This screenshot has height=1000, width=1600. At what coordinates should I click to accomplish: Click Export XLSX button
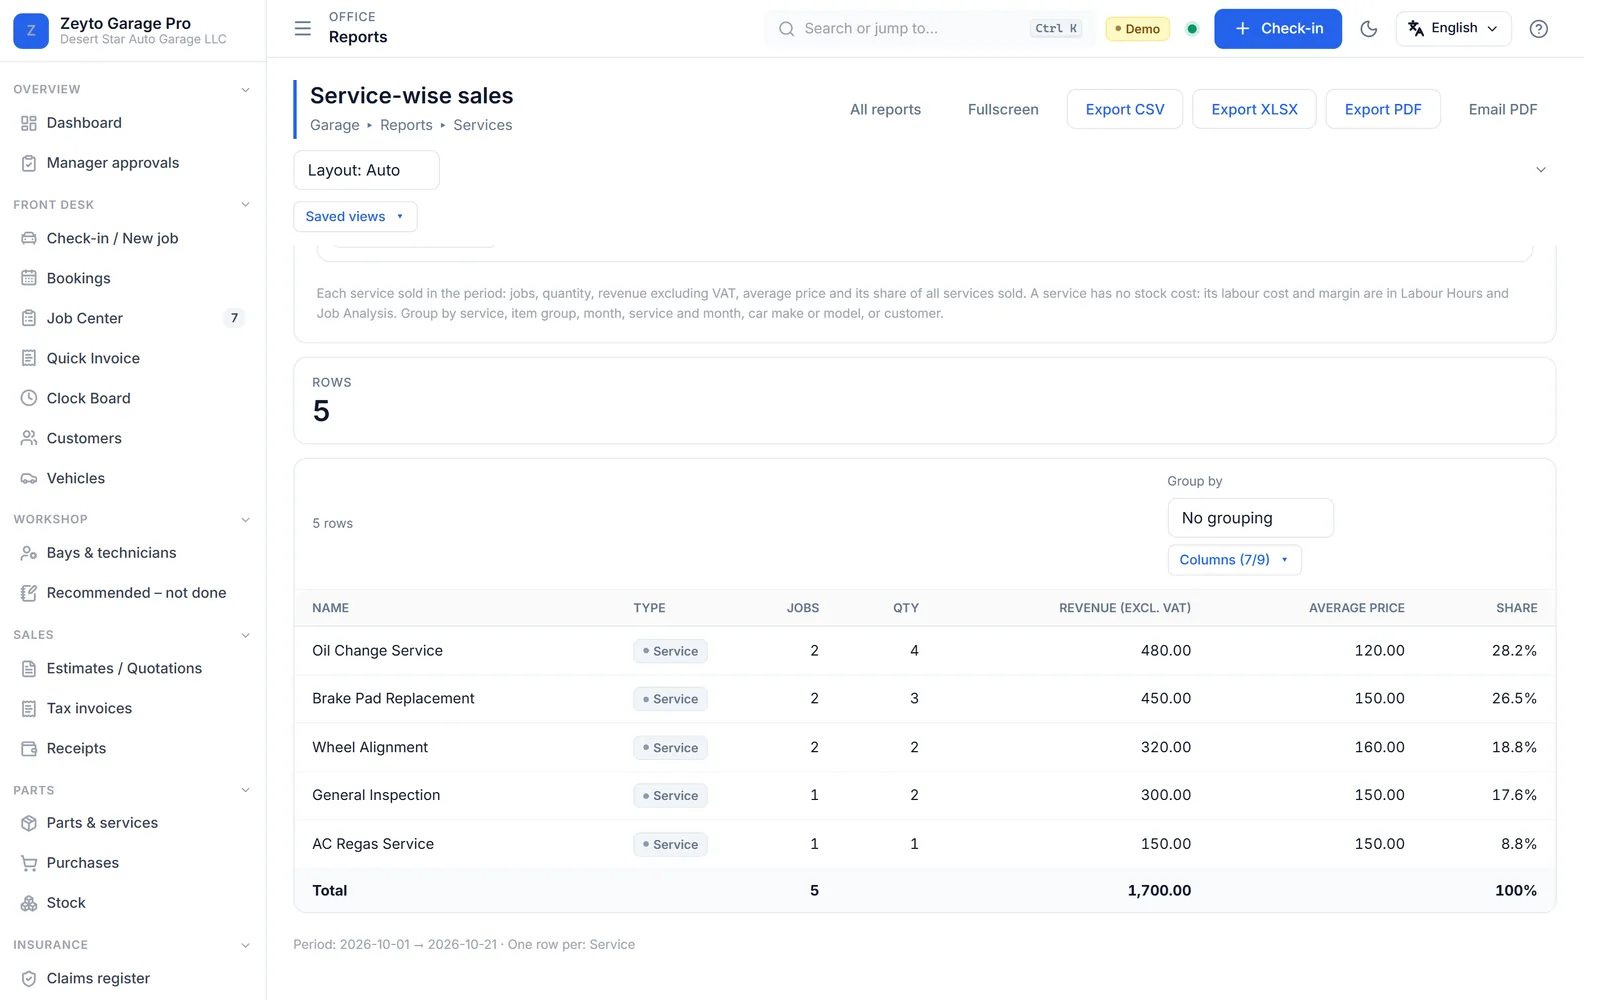click(x=1254, y=109)
